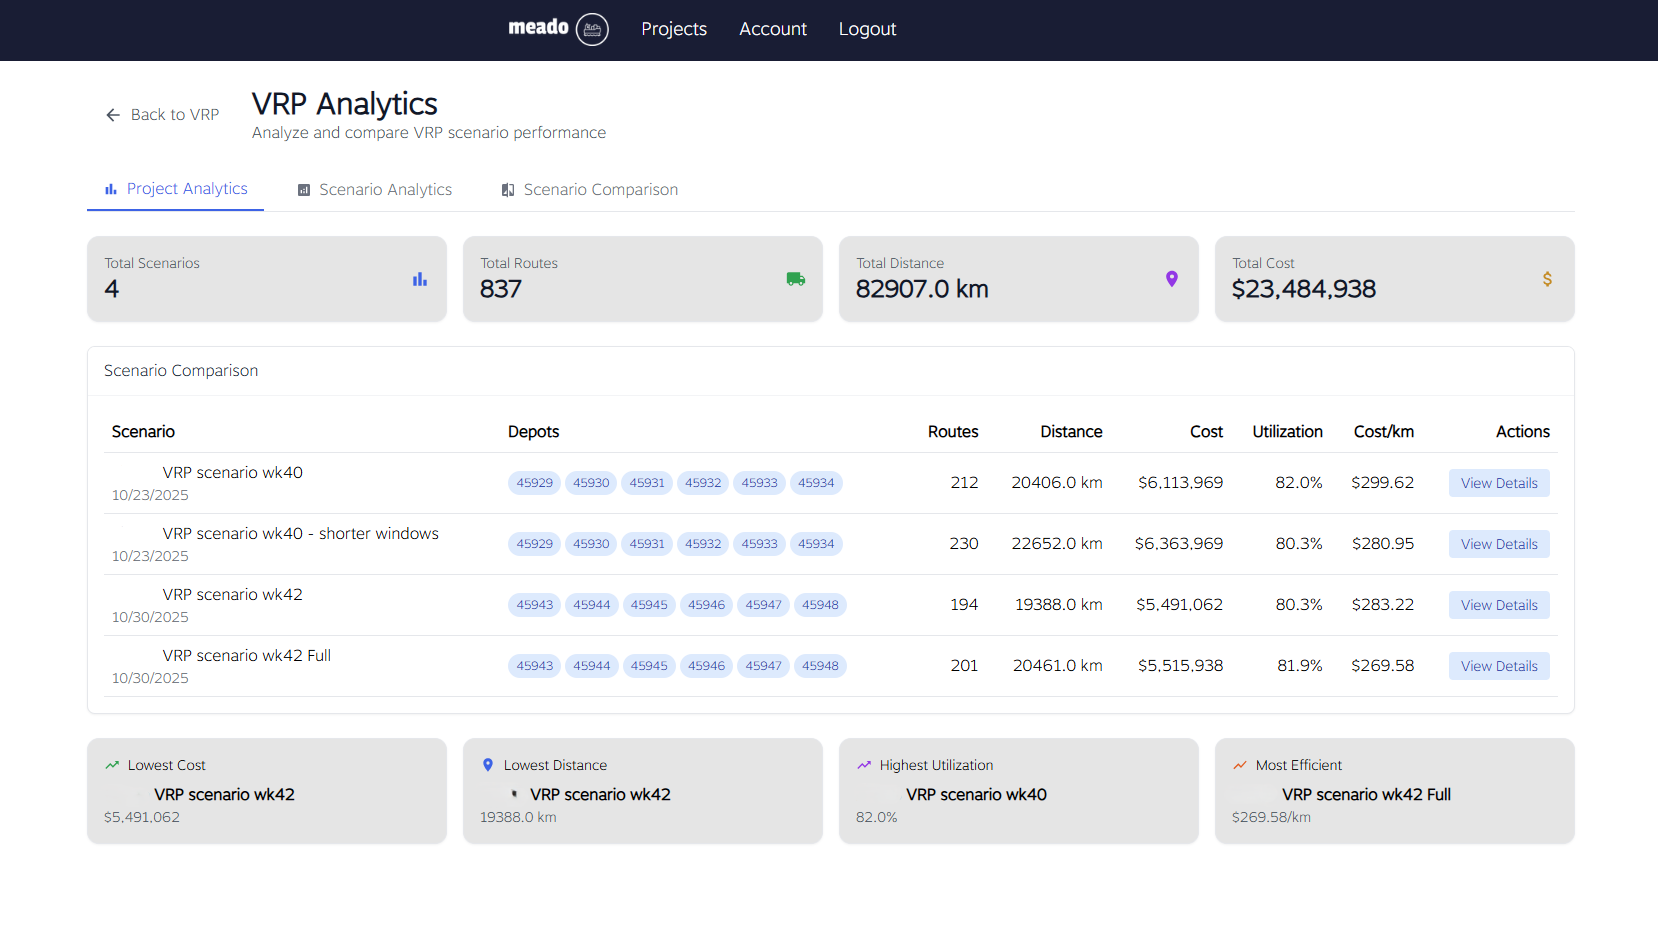Click depot badge 45948 for VRP scenario wk42
1658x935 pixels.
tap(820, 604)
